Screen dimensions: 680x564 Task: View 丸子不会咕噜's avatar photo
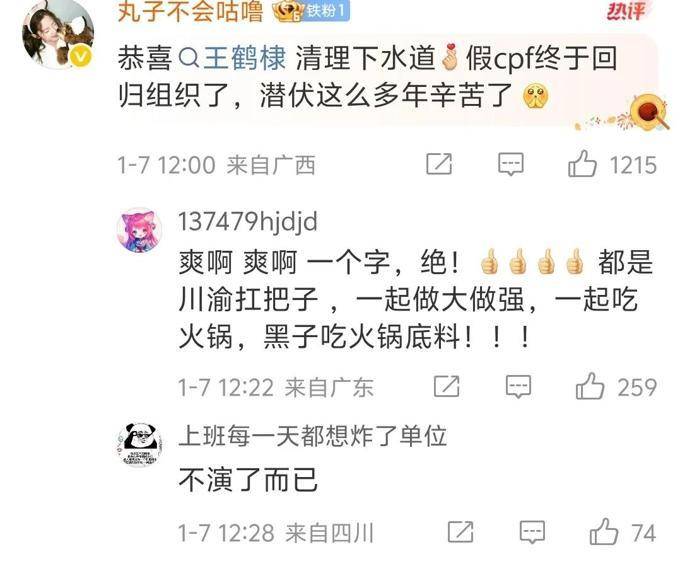[59, 33]
